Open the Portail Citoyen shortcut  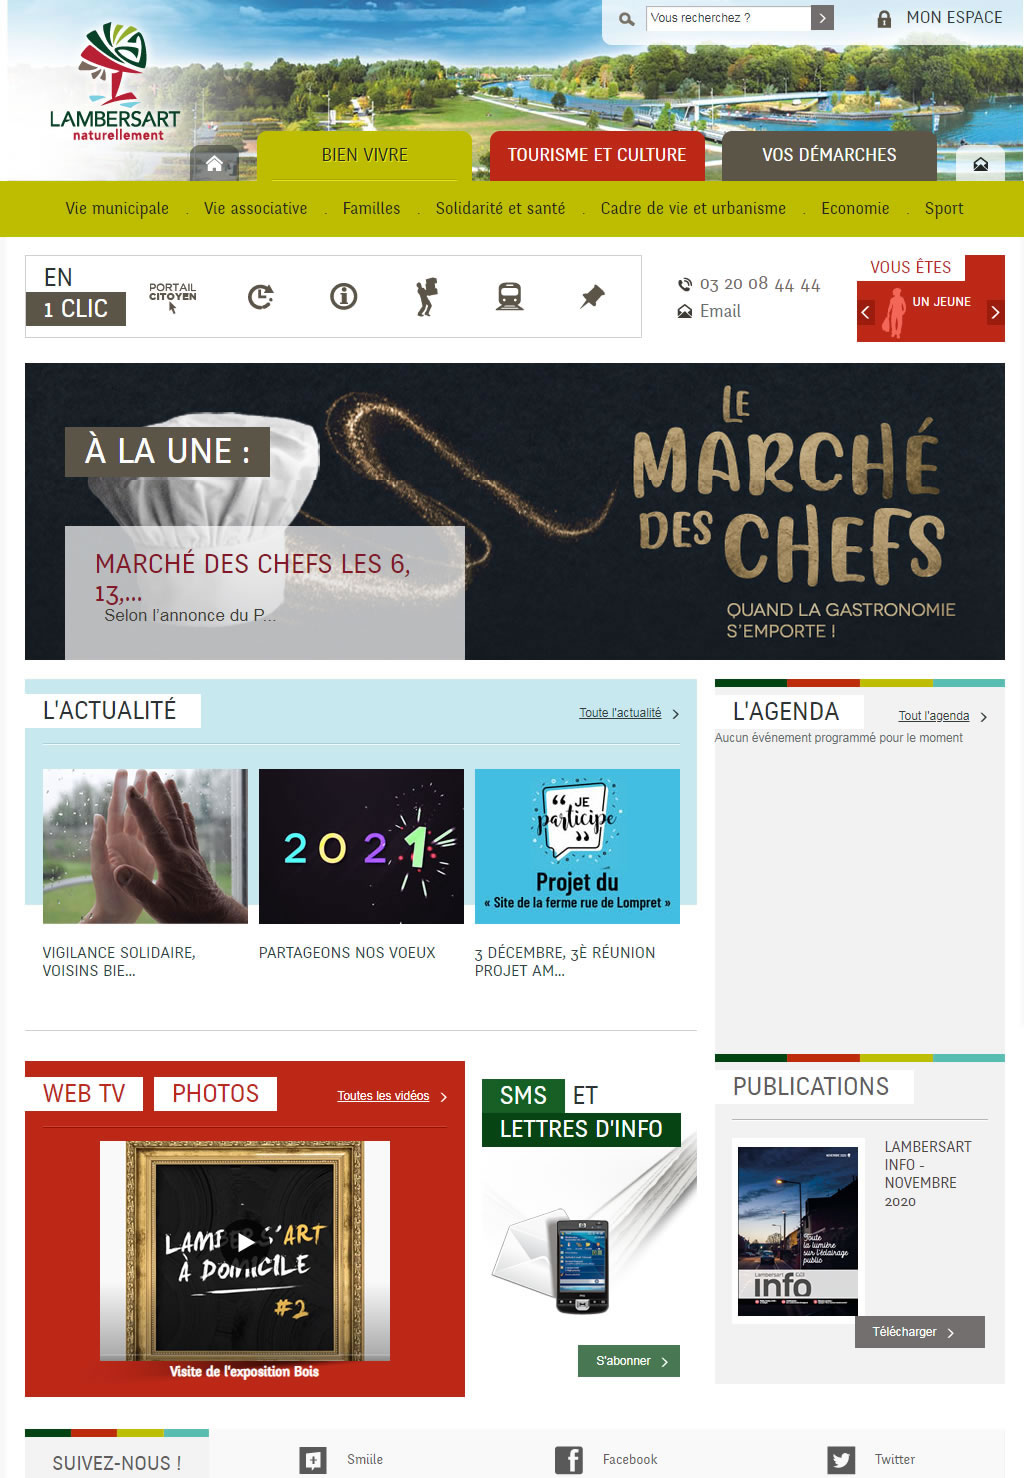pos(173,297)
